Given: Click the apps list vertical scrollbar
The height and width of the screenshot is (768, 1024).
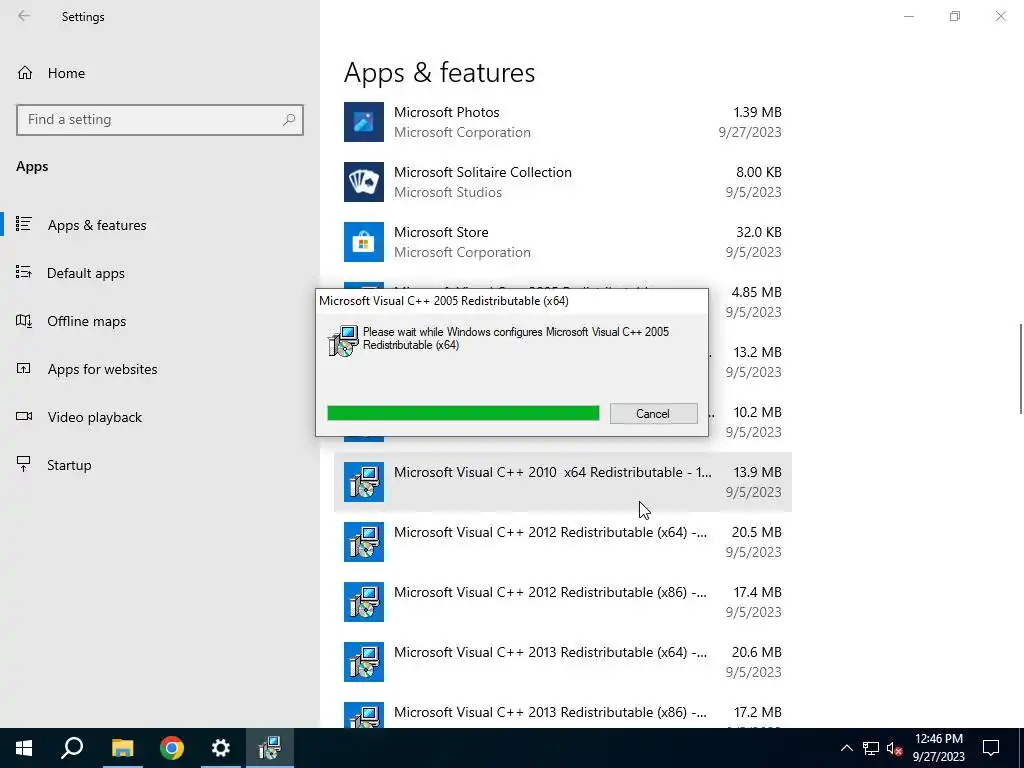Looking at the screenshot, I should pos(1020,369).
